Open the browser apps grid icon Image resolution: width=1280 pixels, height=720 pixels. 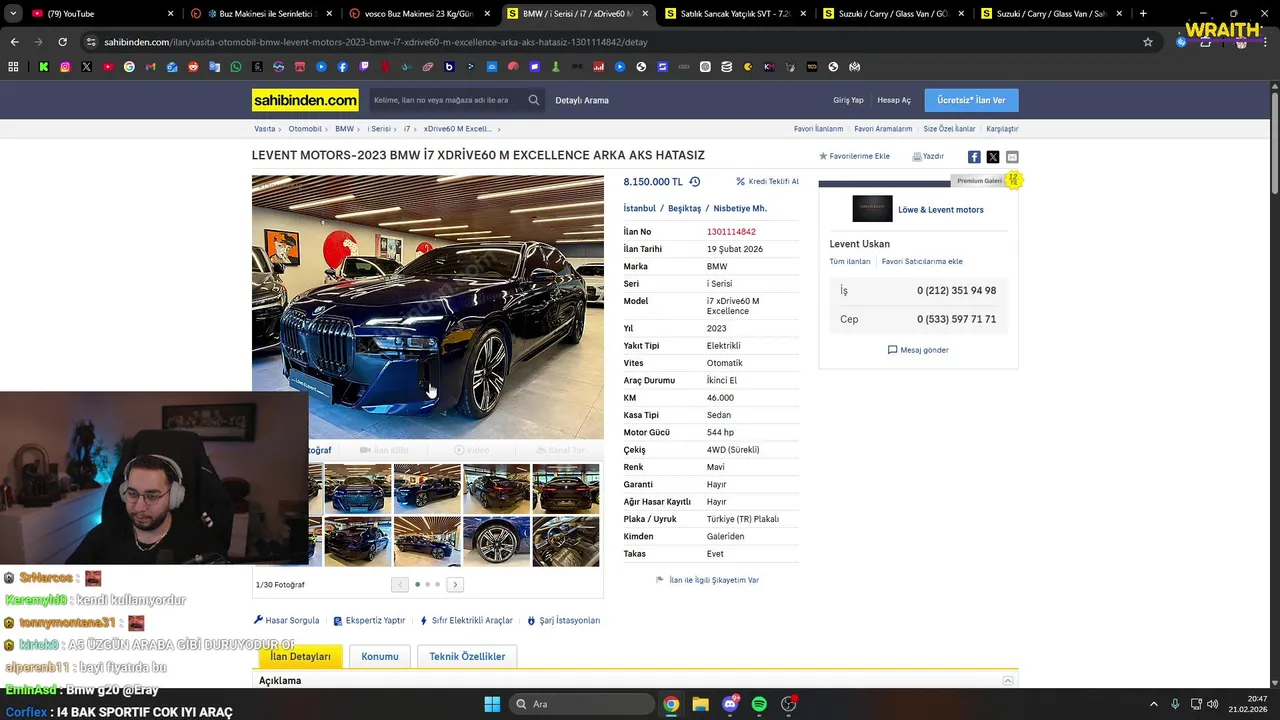pyautogui.click(x=13, y=67)
